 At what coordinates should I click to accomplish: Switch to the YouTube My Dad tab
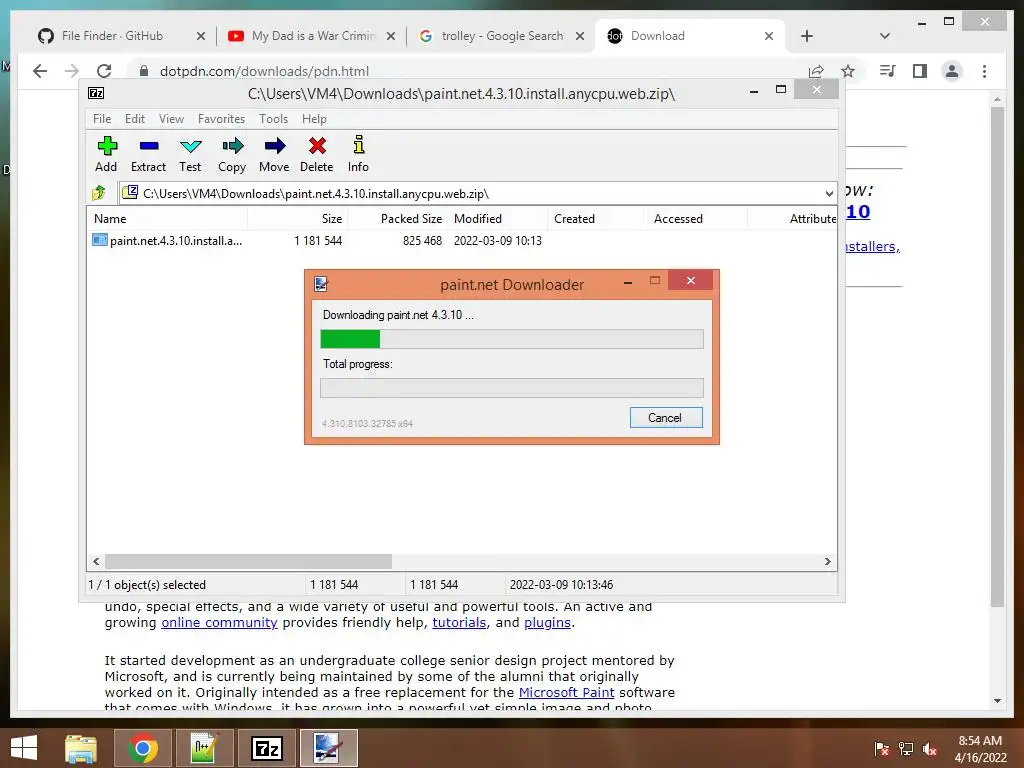313,36
